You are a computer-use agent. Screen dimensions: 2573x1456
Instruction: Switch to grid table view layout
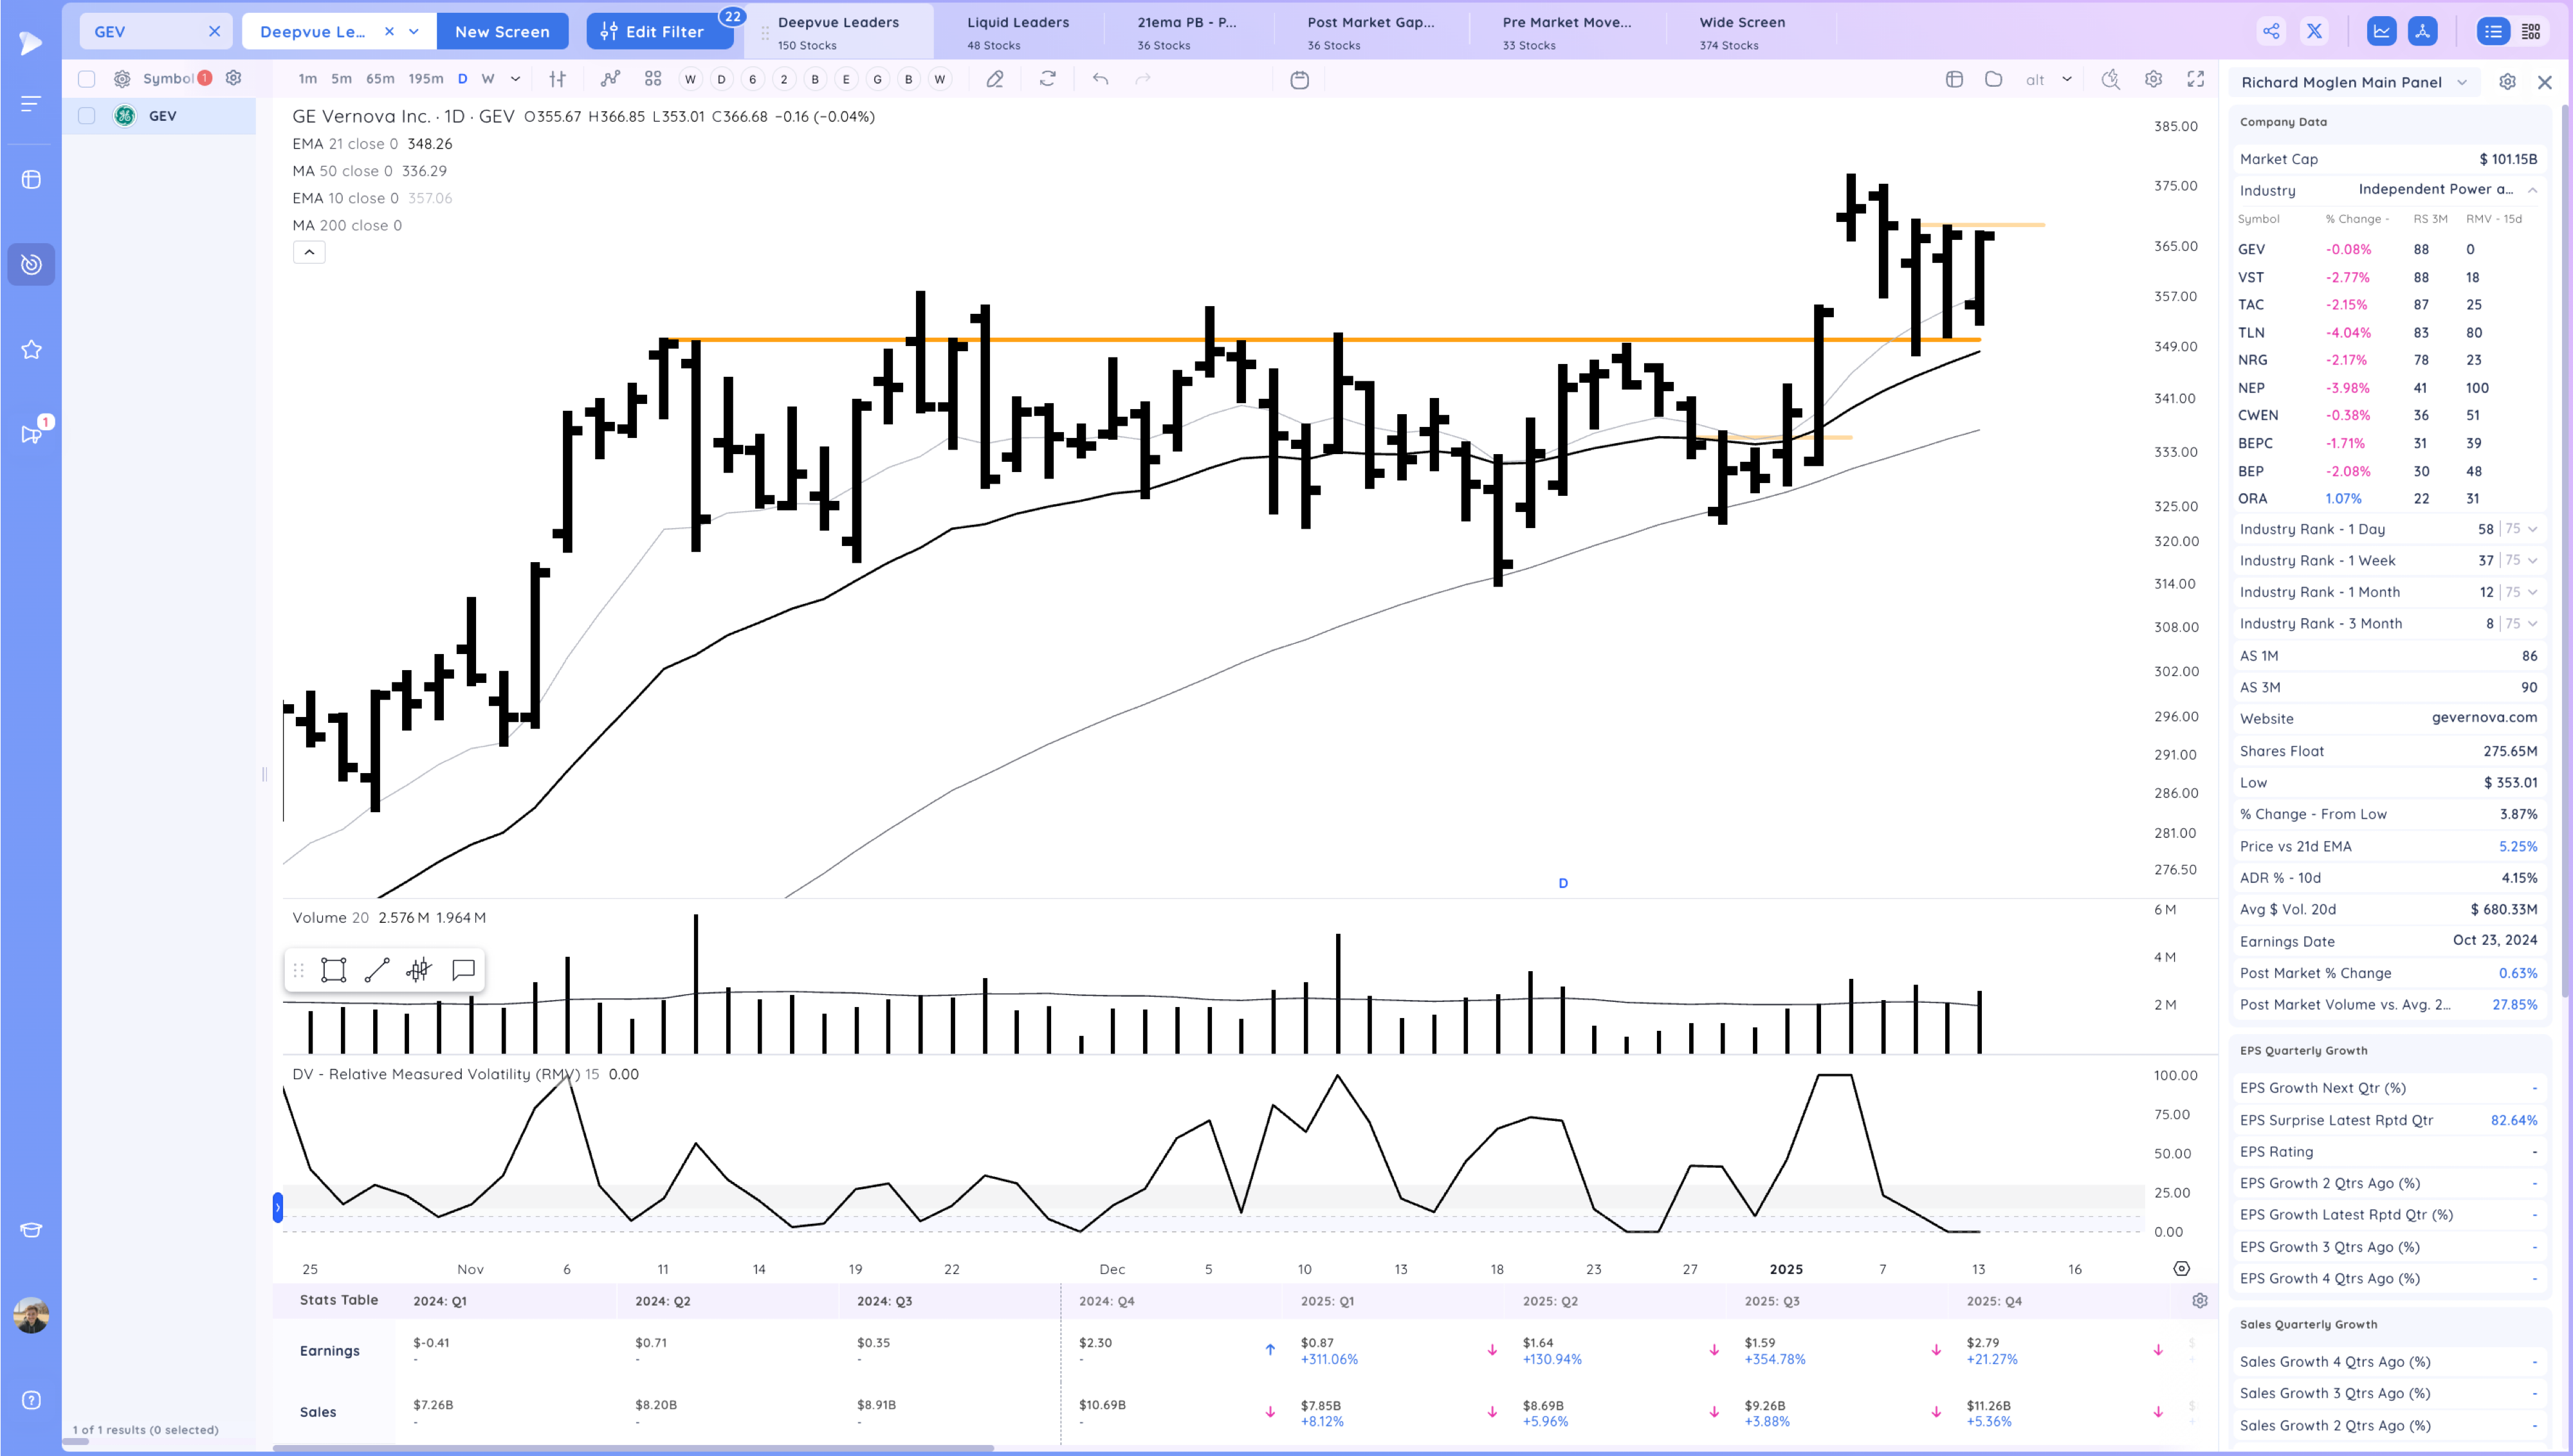(x=2531, y=31)
